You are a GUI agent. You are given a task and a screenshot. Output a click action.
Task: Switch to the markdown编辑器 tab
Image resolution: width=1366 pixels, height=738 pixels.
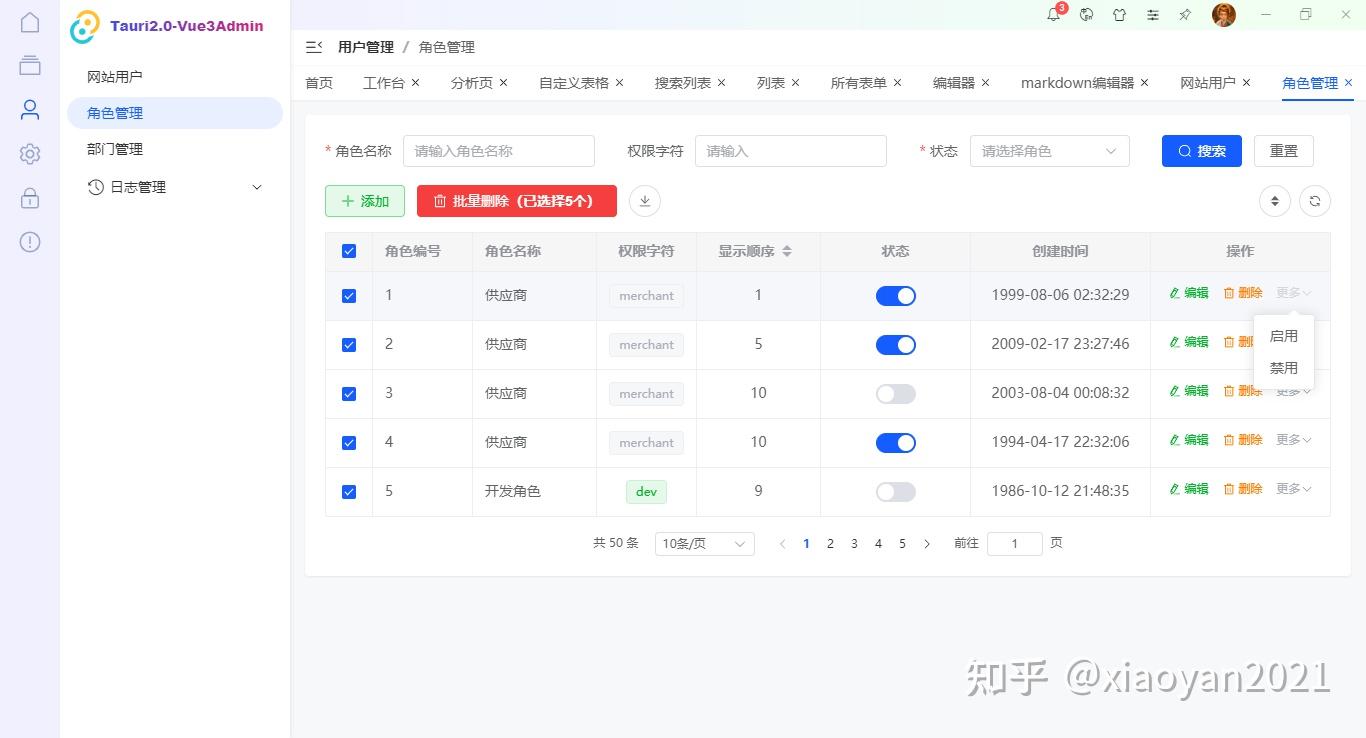[x=1078, y=83]
